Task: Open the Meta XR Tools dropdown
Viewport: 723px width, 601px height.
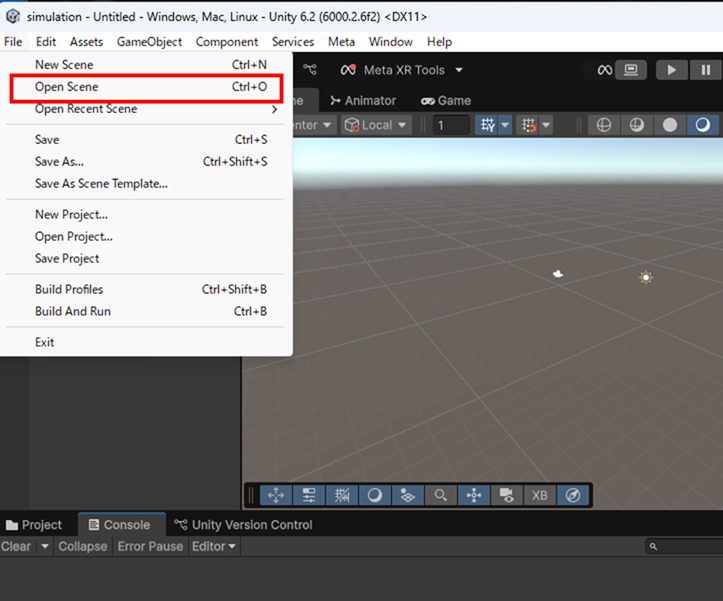Action: pyautogui.click(x=401, y=70)
